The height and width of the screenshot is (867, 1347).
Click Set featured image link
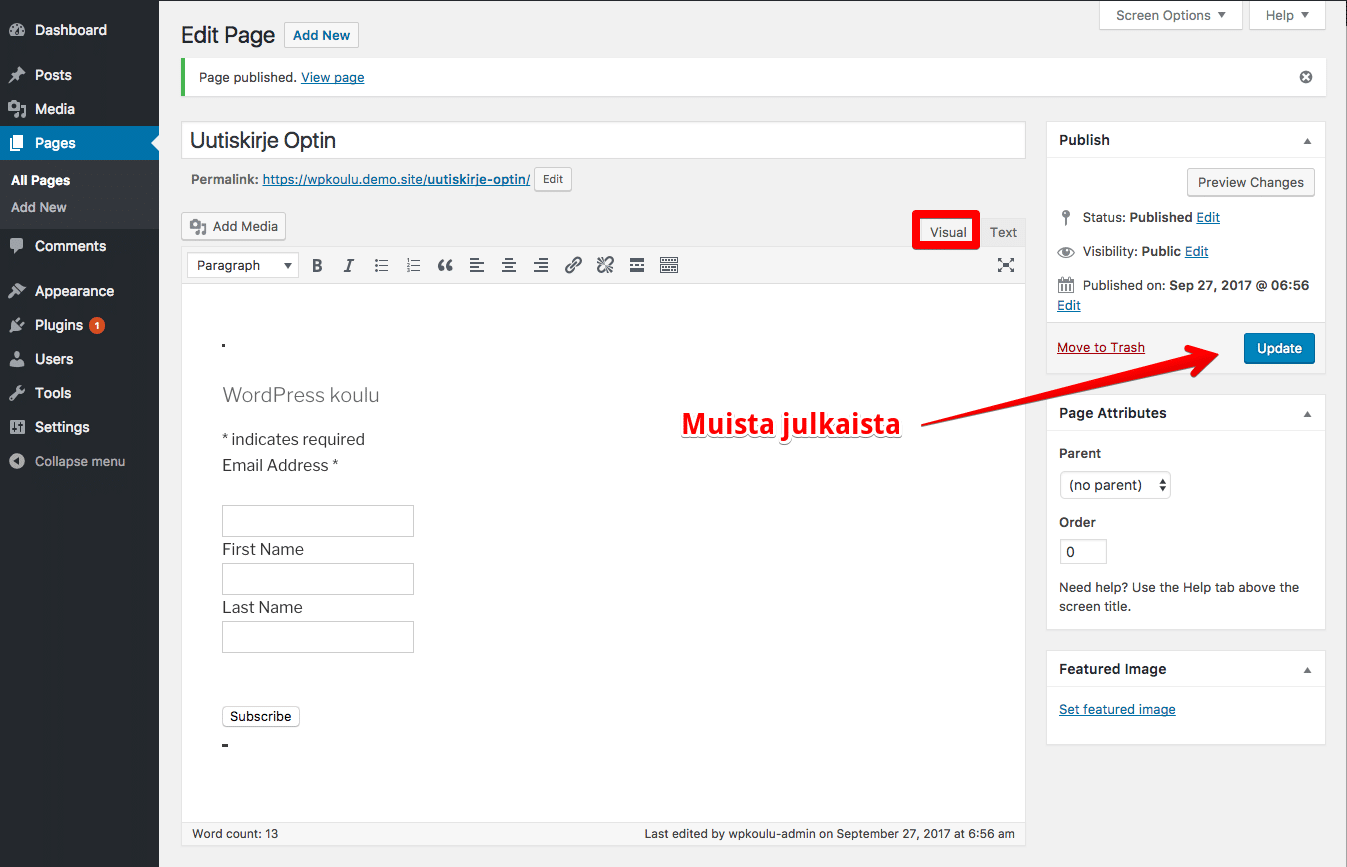point(1117,709)
